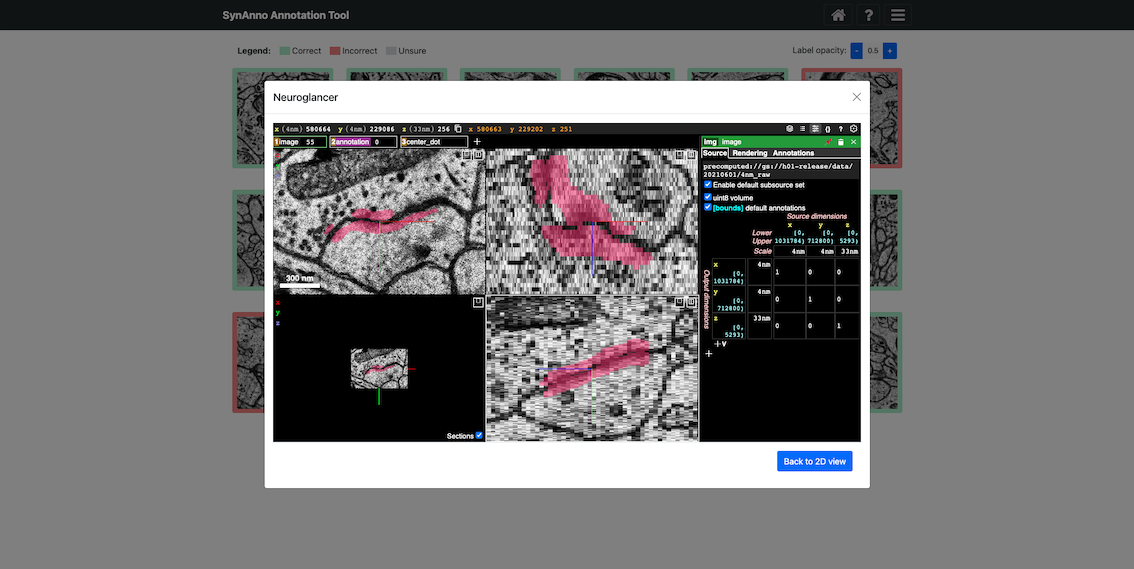This screenshot has width=1134, height=569.
Task: Edit y coordinate value 229086
Action: [382, 129]
